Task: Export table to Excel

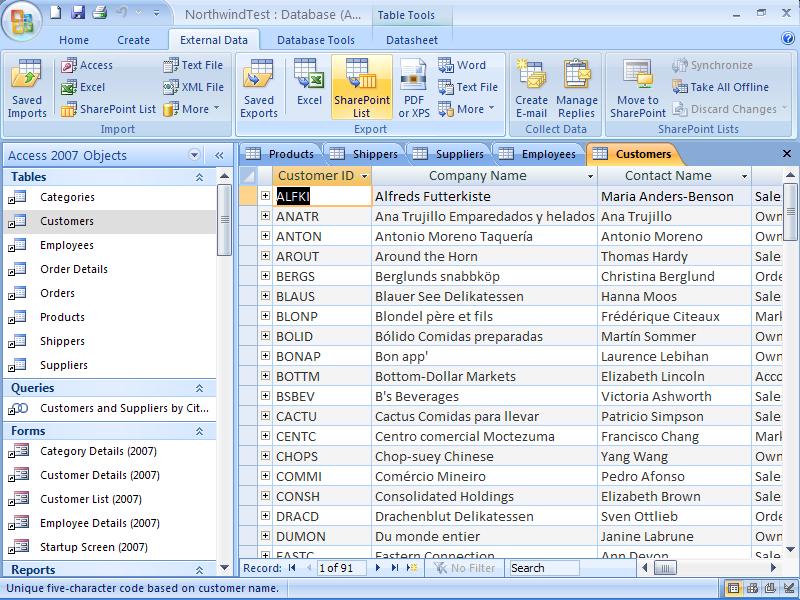Action: (x=309, y=83)
